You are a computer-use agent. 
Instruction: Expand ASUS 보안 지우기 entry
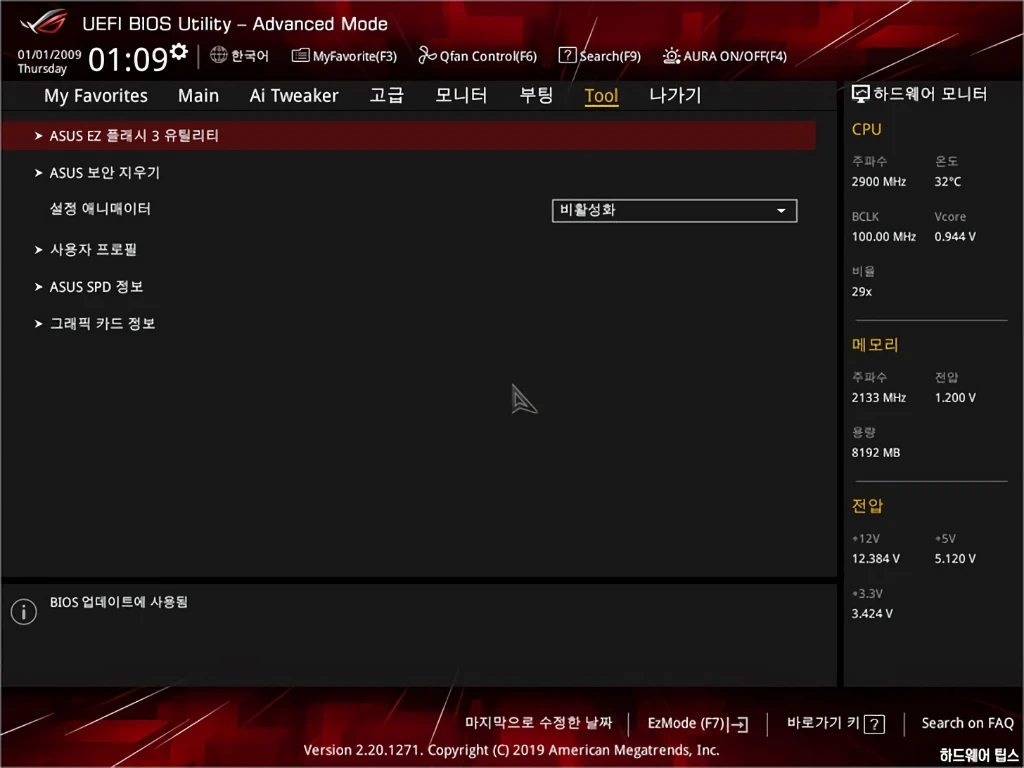(x=104, y=173)
